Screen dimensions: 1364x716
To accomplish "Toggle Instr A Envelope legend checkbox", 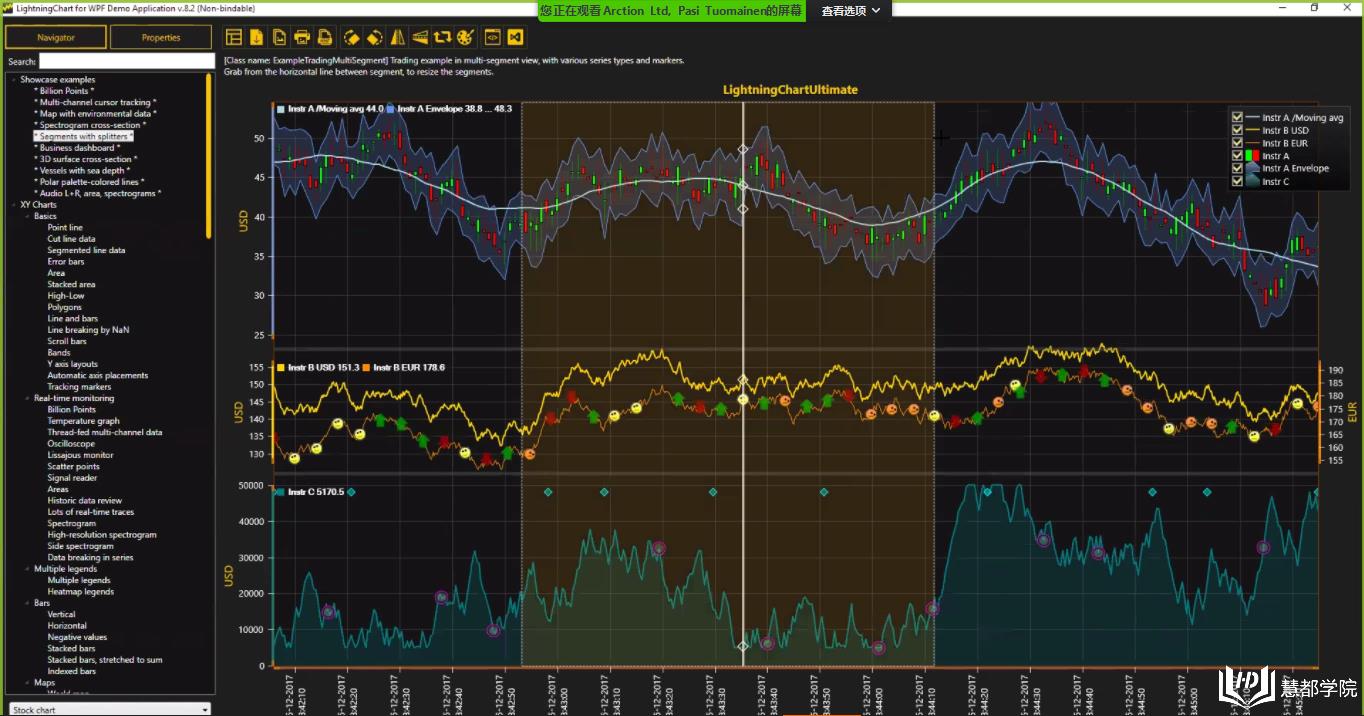I will pyautogui.click(x=1238, y=168).
